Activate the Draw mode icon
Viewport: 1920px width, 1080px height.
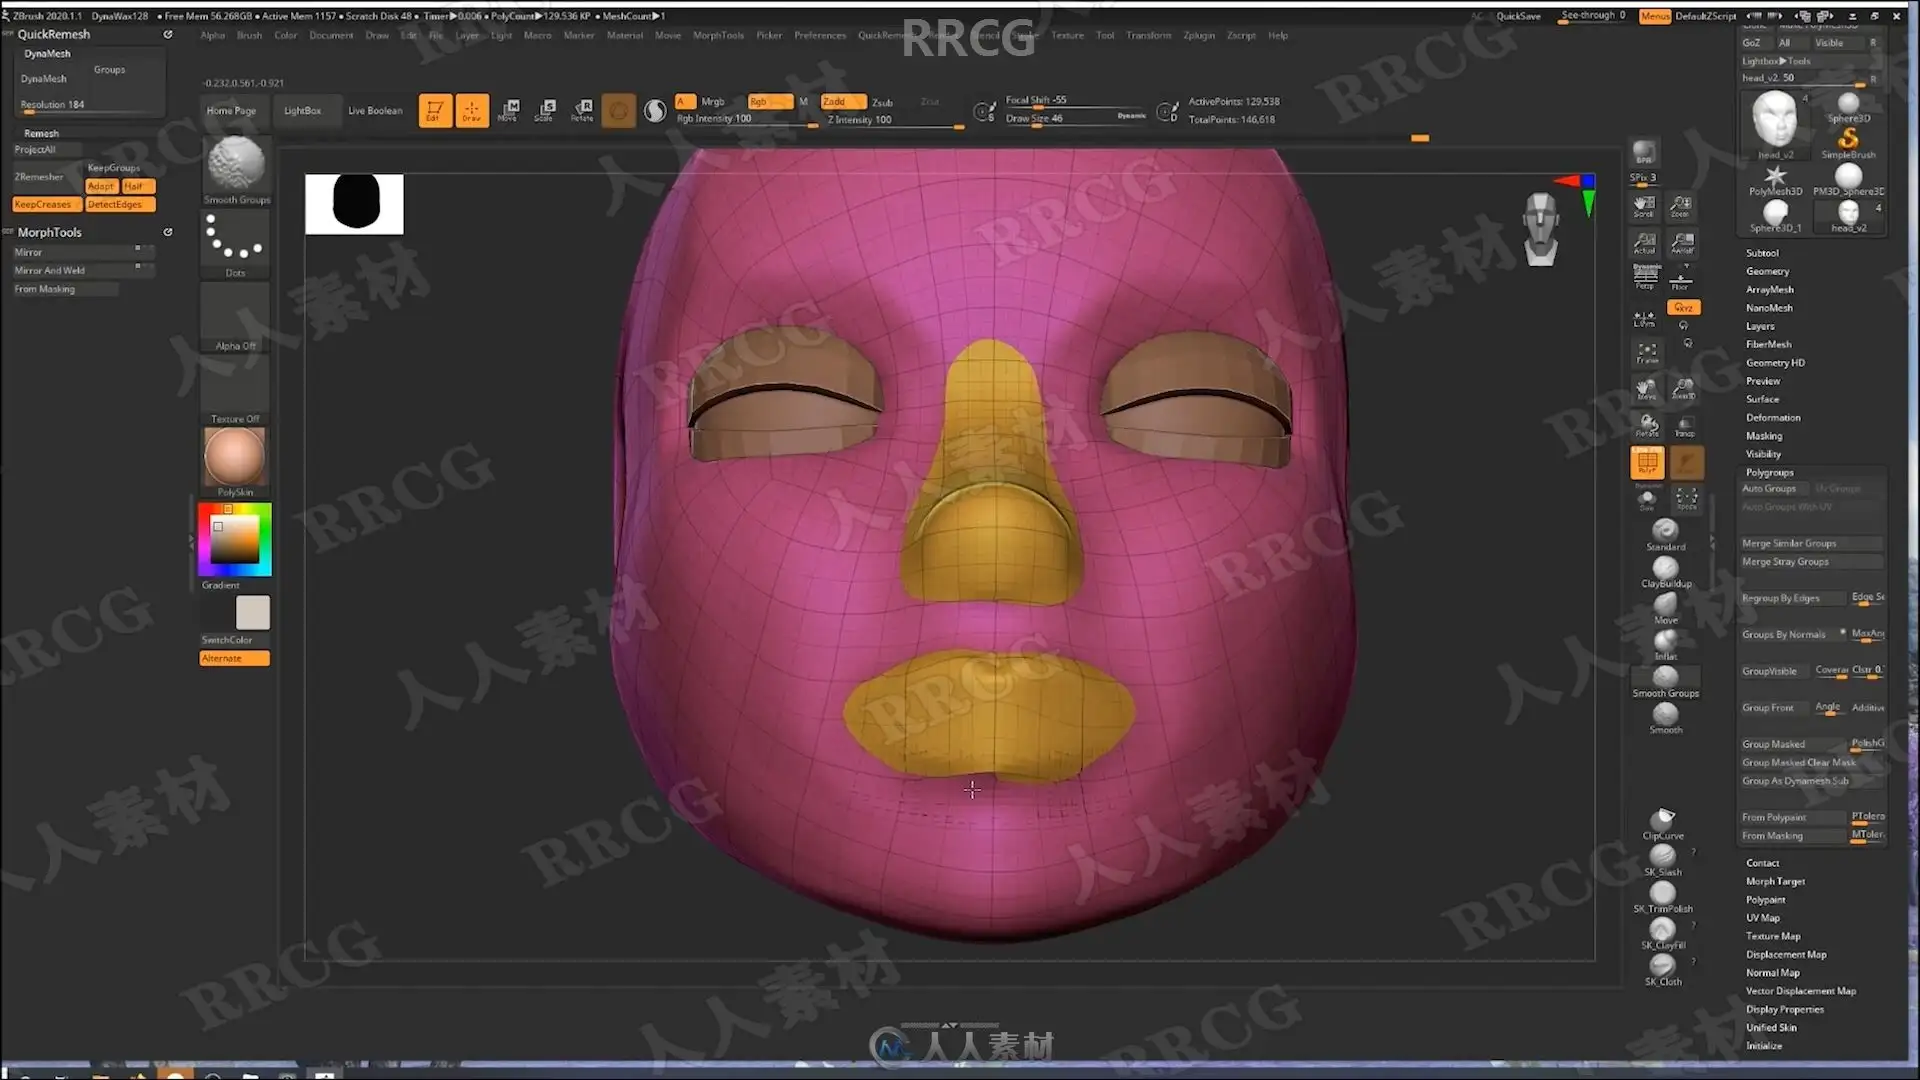click(472, 110)
